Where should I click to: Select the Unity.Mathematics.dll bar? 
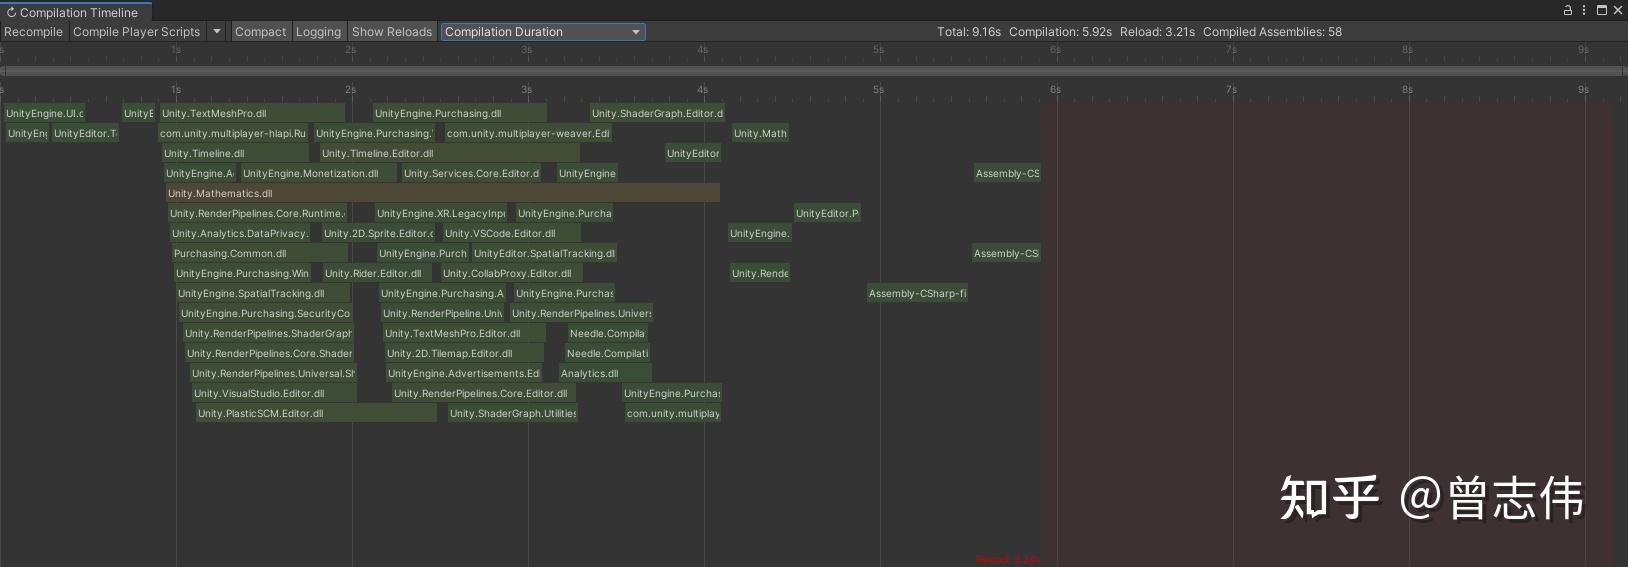pyautogui.click(x=443, y=193)
